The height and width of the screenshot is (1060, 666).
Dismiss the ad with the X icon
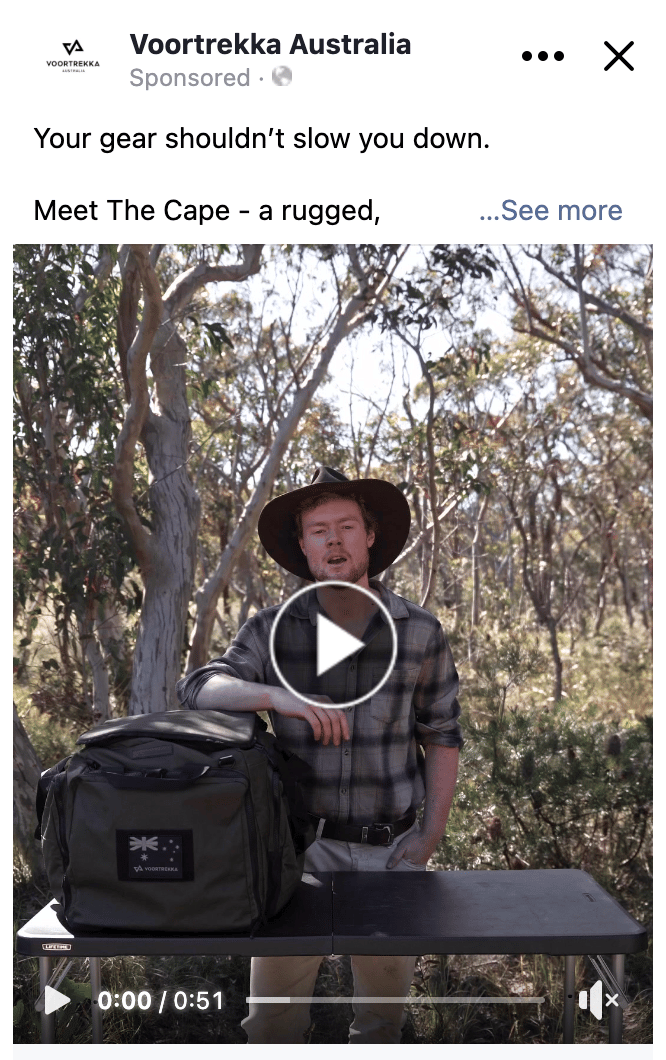point(619,56)
